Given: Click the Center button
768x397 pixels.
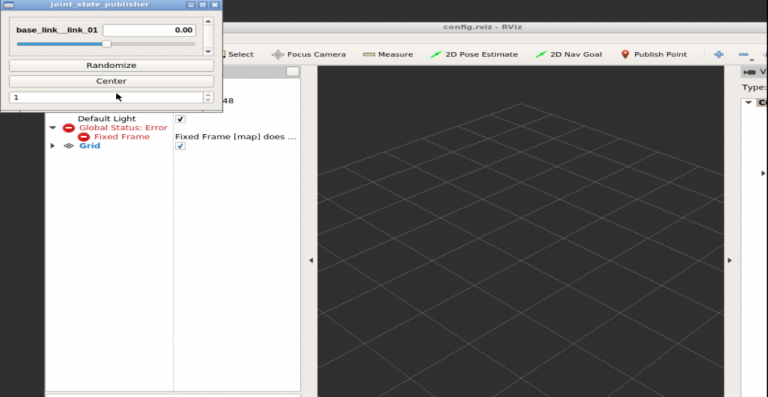Looking at the screenshot, I should (111, 81).
